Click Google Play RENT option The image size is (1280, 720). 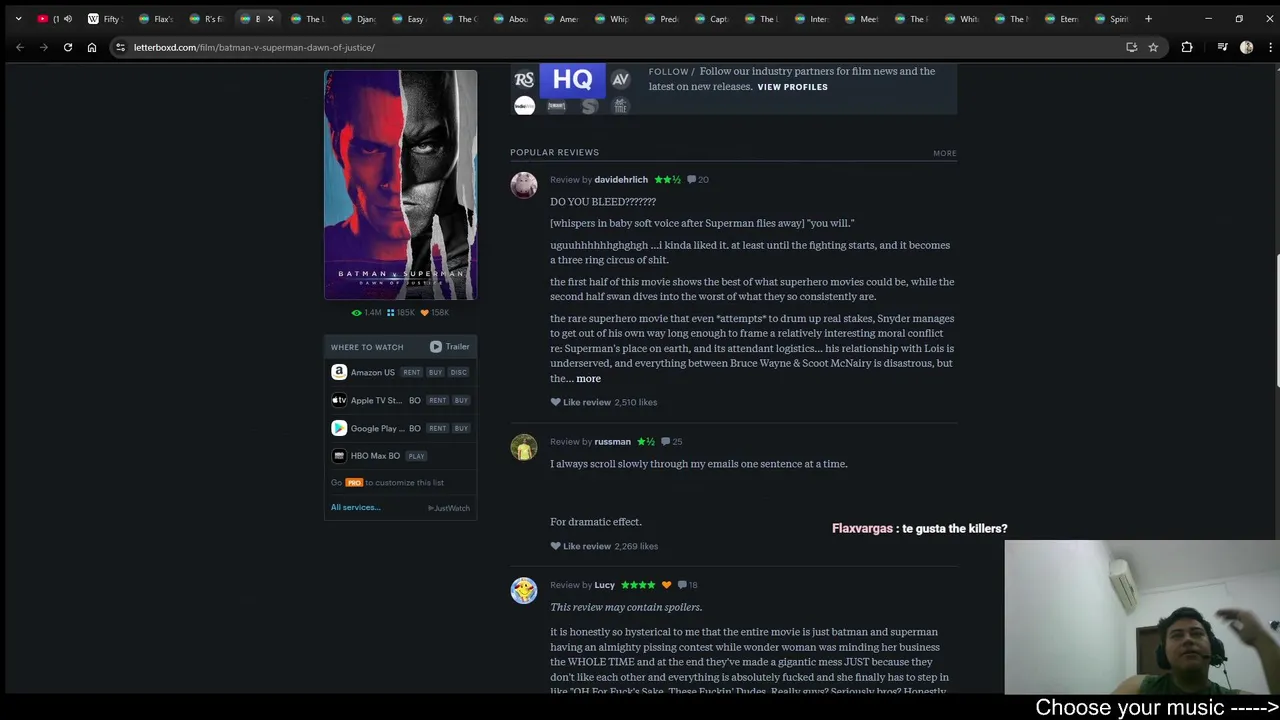[437, 429]
